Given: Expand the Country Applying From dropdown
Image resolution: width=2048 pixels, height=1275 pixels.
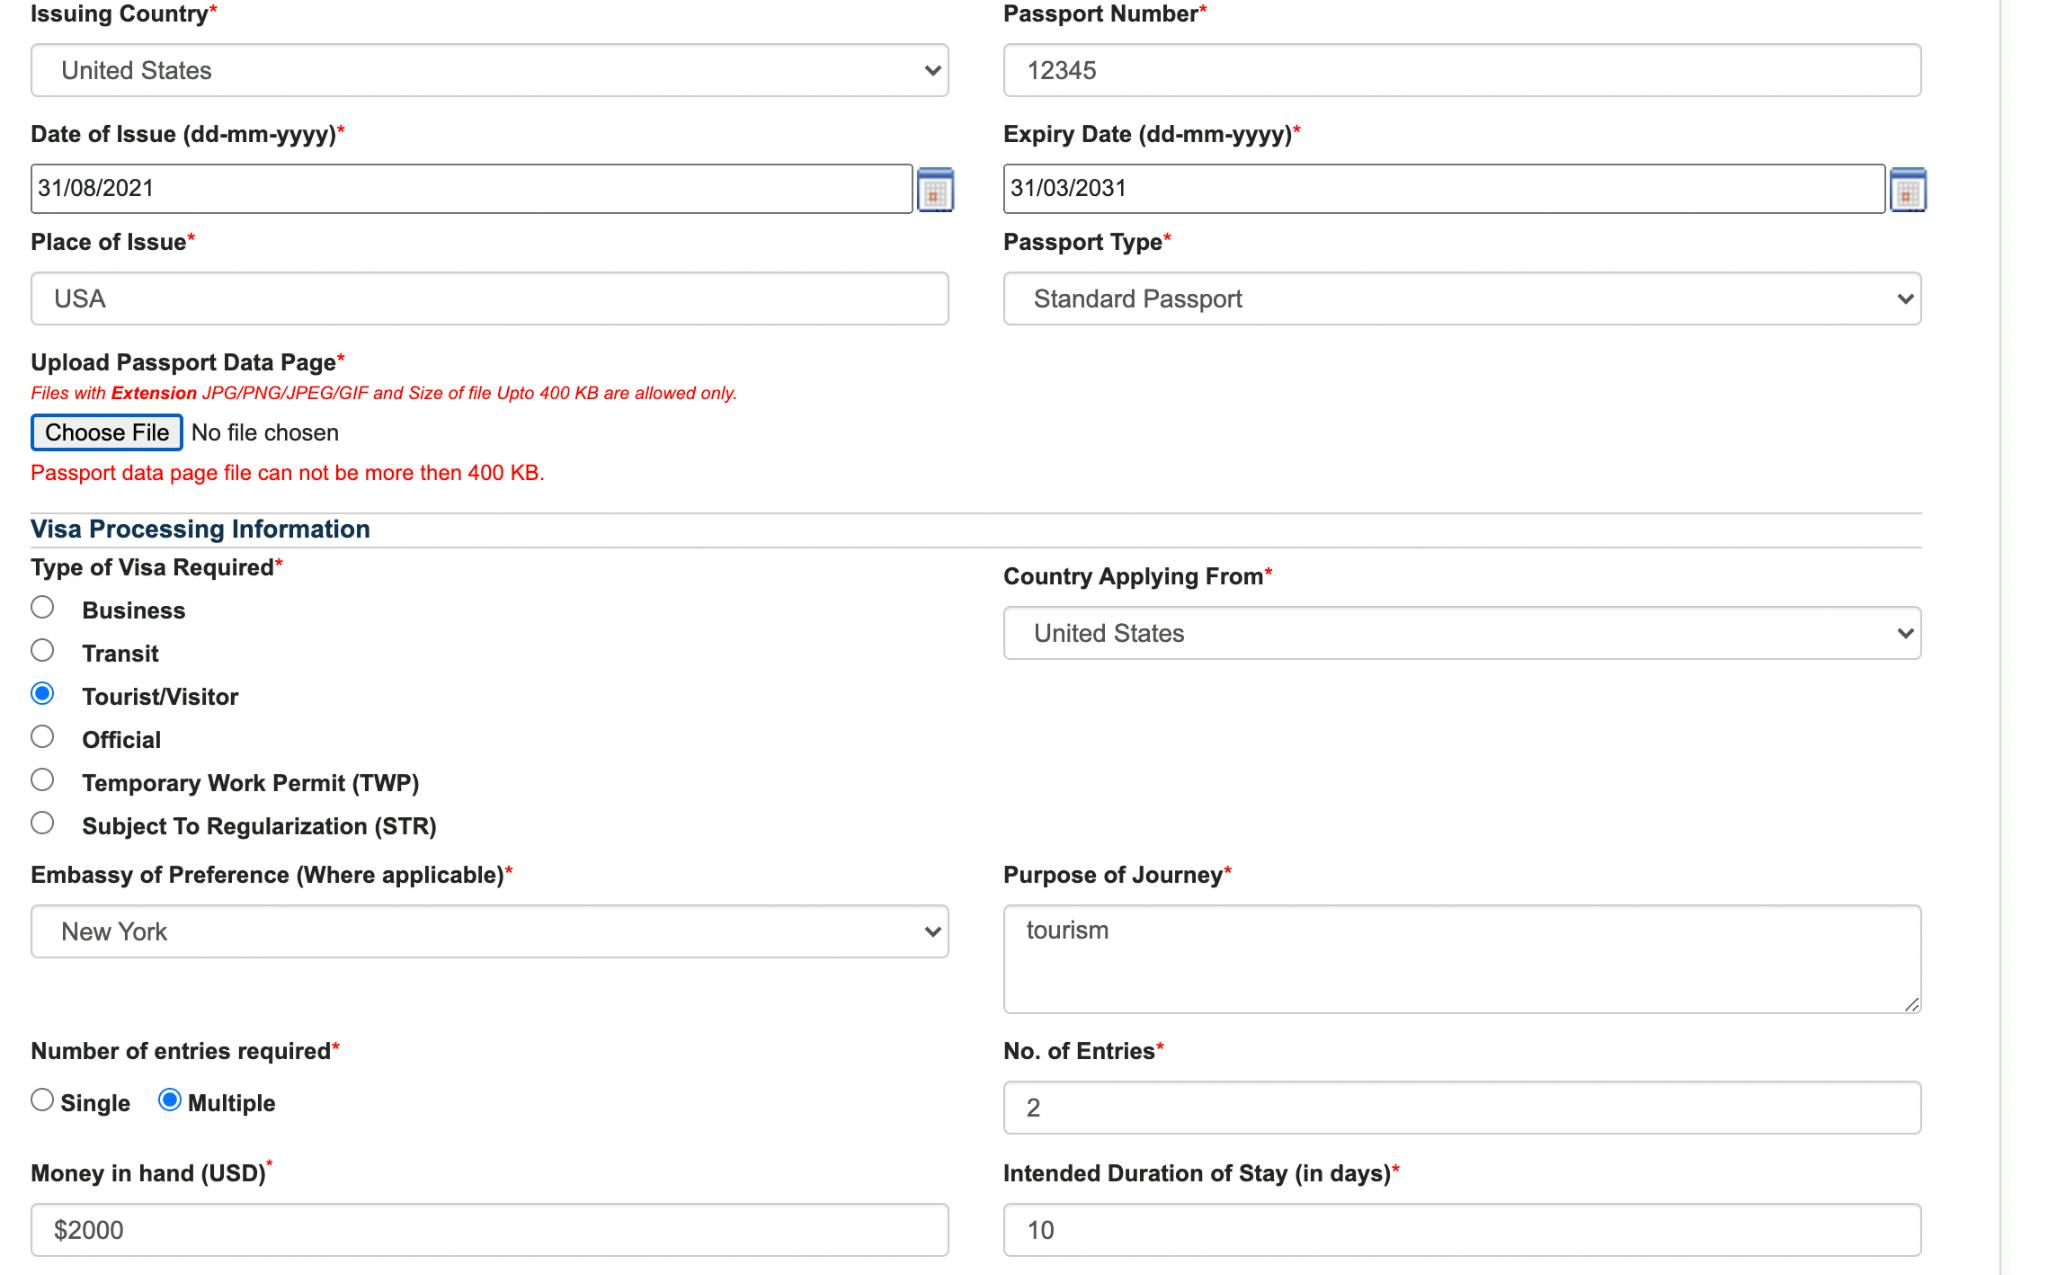Looking at the screenshot, I should coord(1461,632).
